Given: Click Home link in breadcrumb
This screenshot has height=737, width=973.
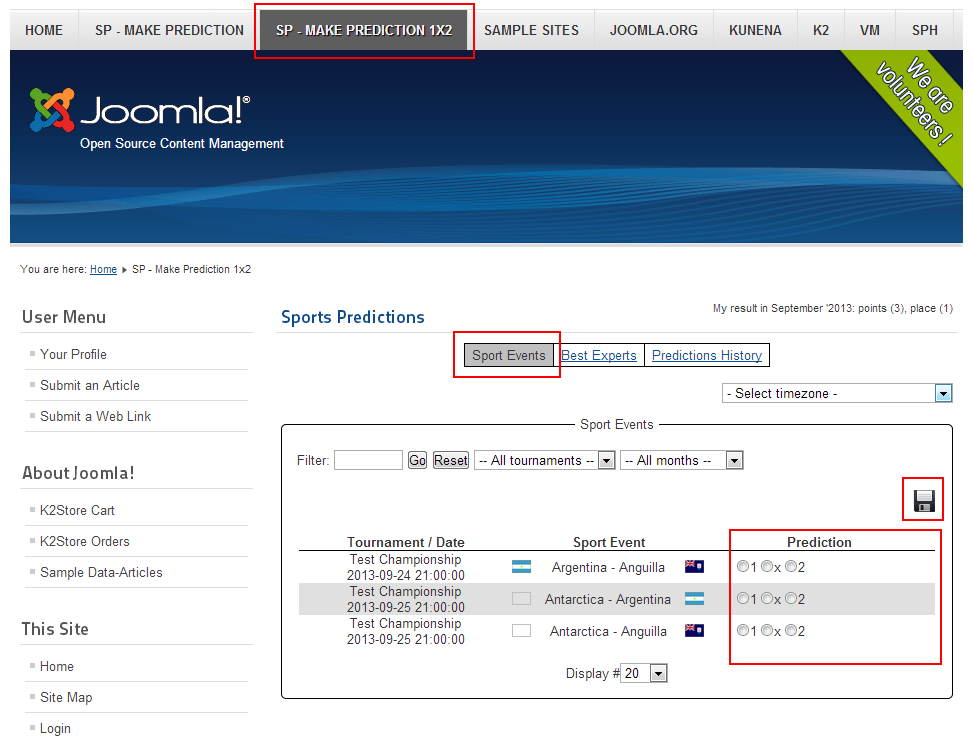Looking at the screenshot, I should click(103, 269).
